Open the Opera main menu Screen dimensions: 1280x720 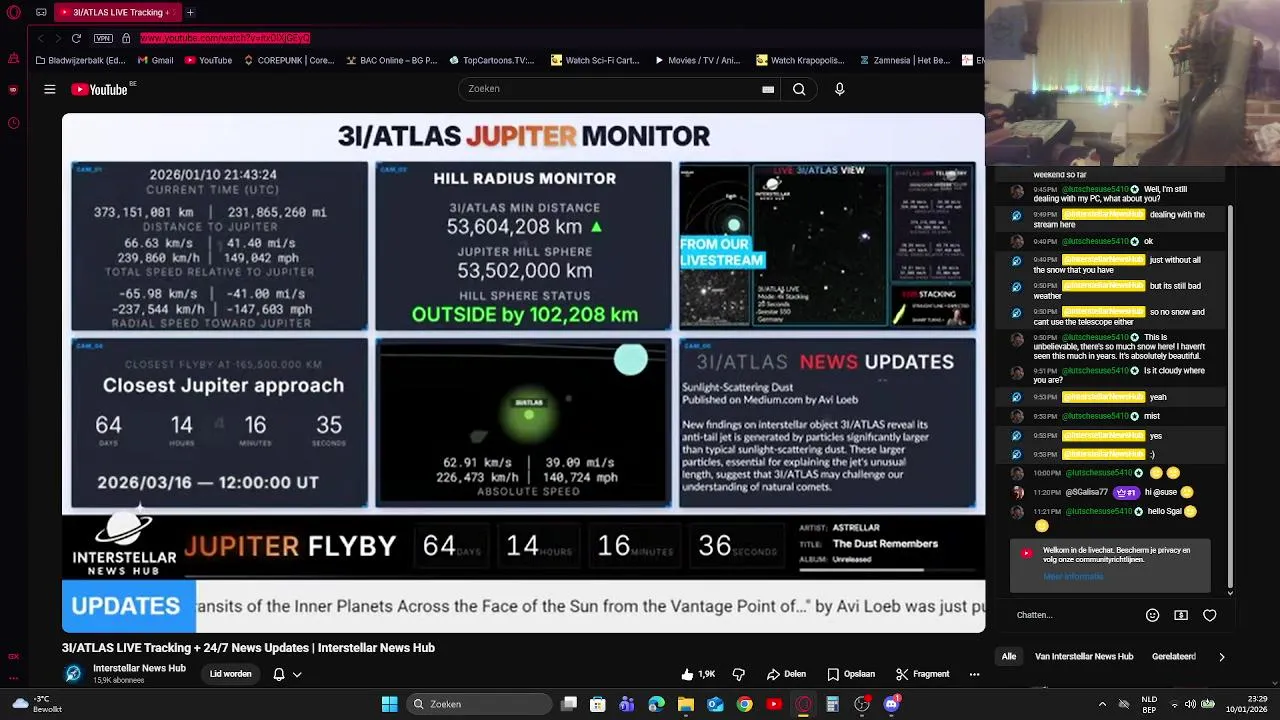pyautogui.click(x=13, y=12)
